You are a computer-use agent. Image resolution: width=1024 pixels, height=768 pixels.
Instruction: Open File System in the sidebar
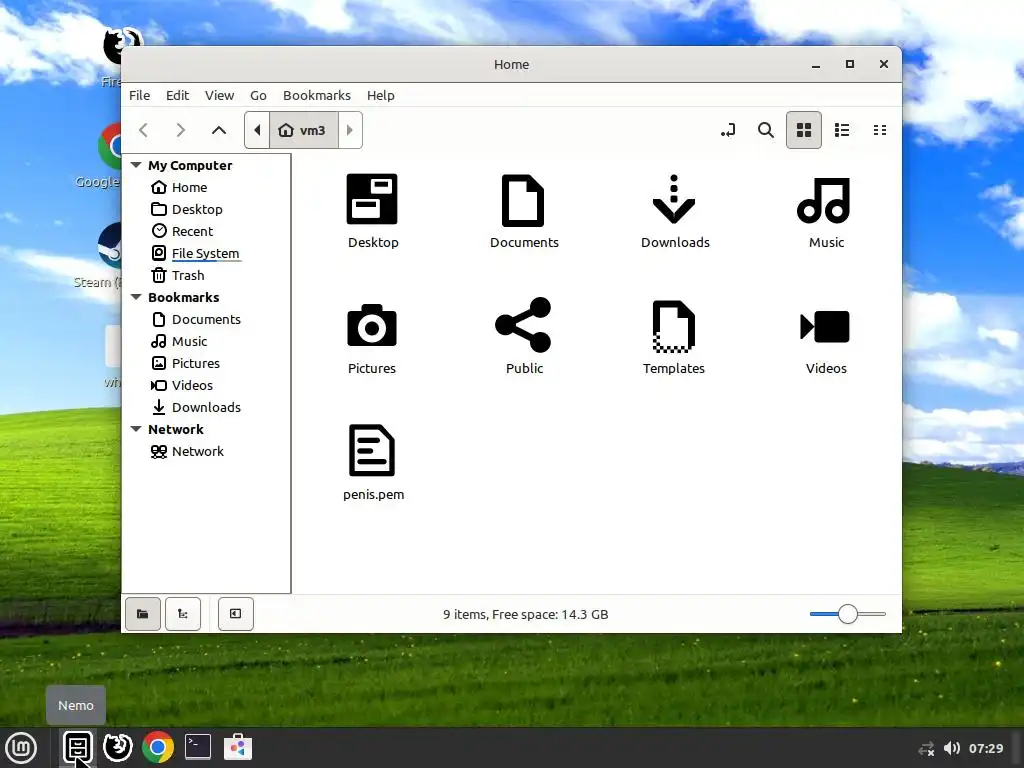pyautogui.click(x=206, y=253)
